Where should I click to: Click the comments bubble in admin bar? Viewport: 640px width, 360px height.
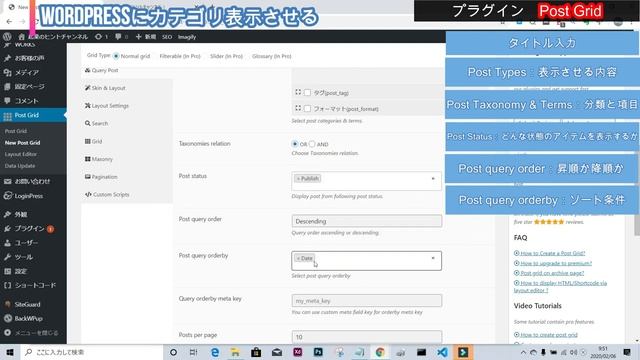tap(121, 37)
